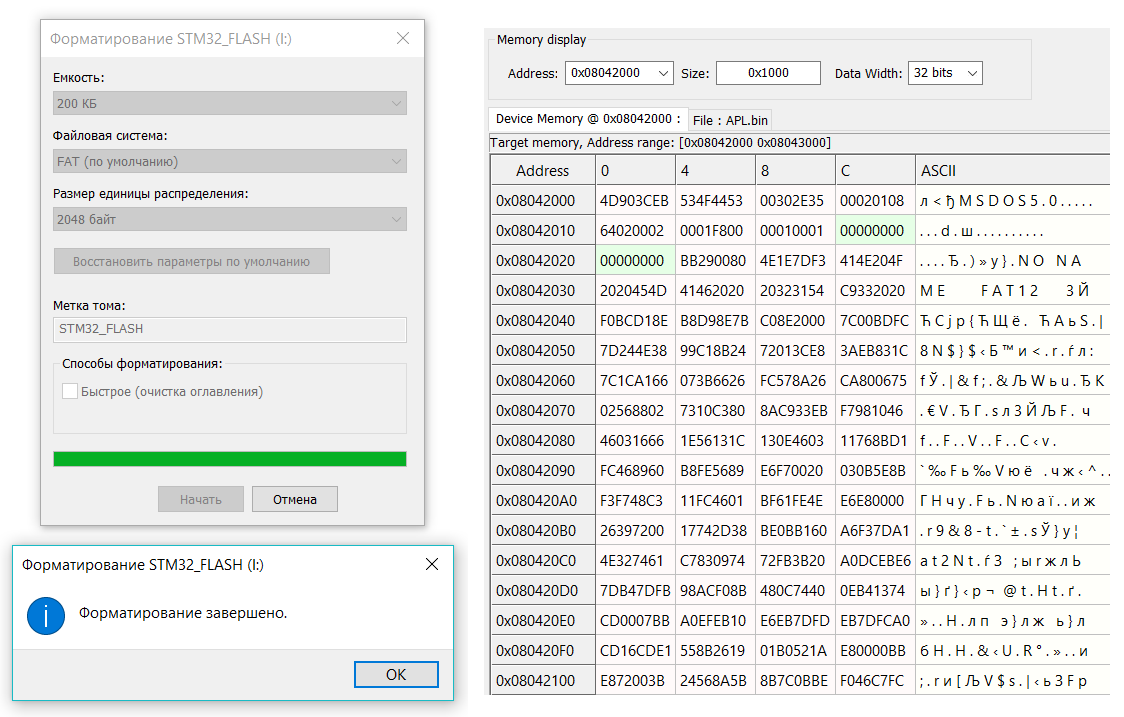1124x717 pixels.
Task: Select memory cell 0001F800
Action: point(715,231)
